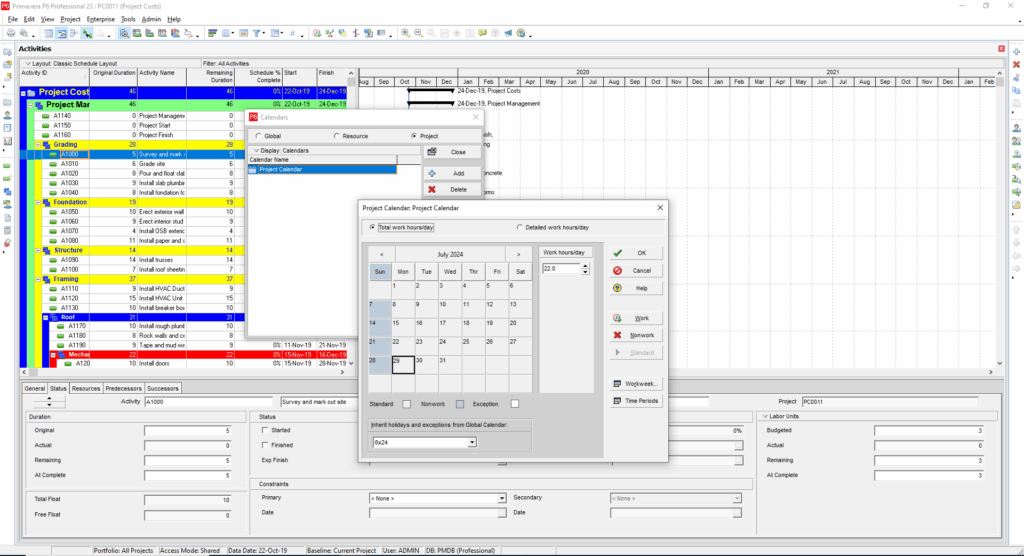Select the Project Calendar row in the Calendars list
This screenshot has height=556, width=1024.
click(322, 169)
